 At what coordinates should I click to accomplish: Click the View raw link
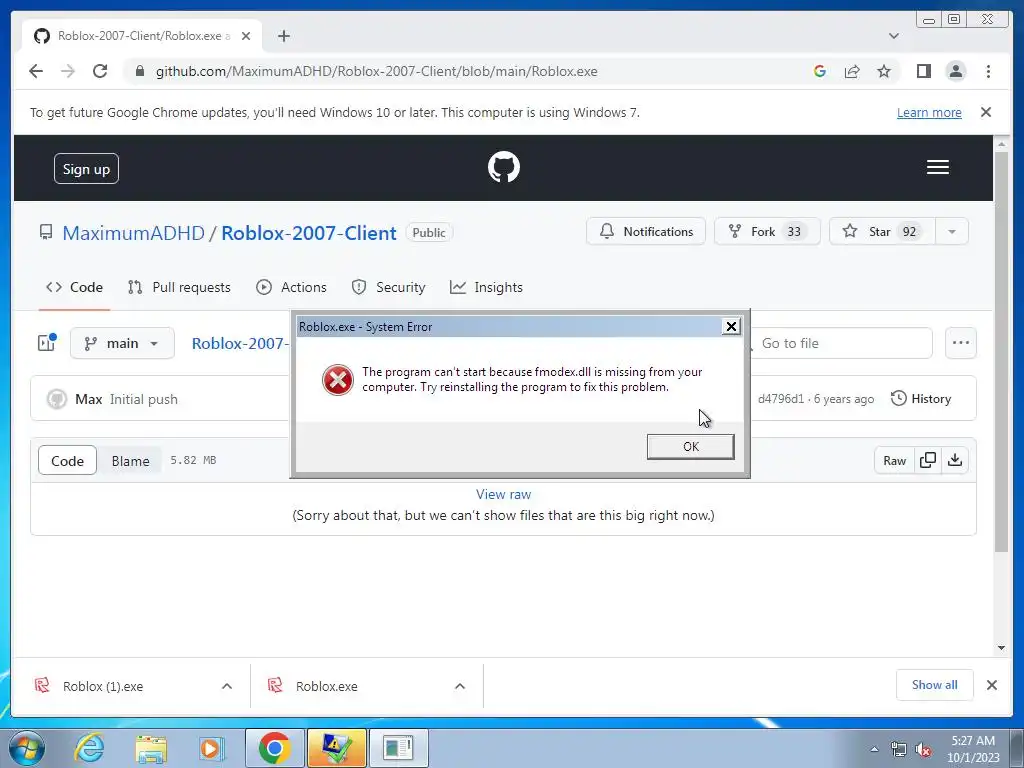tap(503, 494)
